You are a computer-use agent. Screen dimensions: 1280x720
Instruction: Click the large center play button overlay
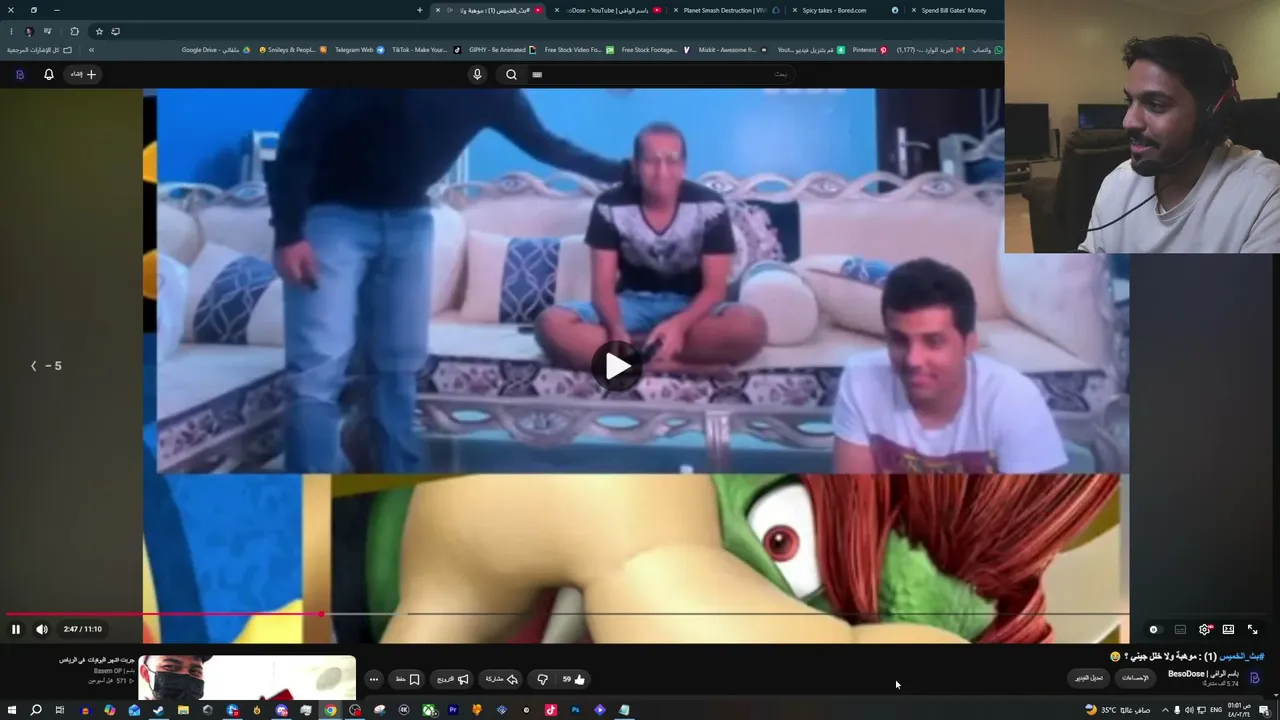coord(618,366)
